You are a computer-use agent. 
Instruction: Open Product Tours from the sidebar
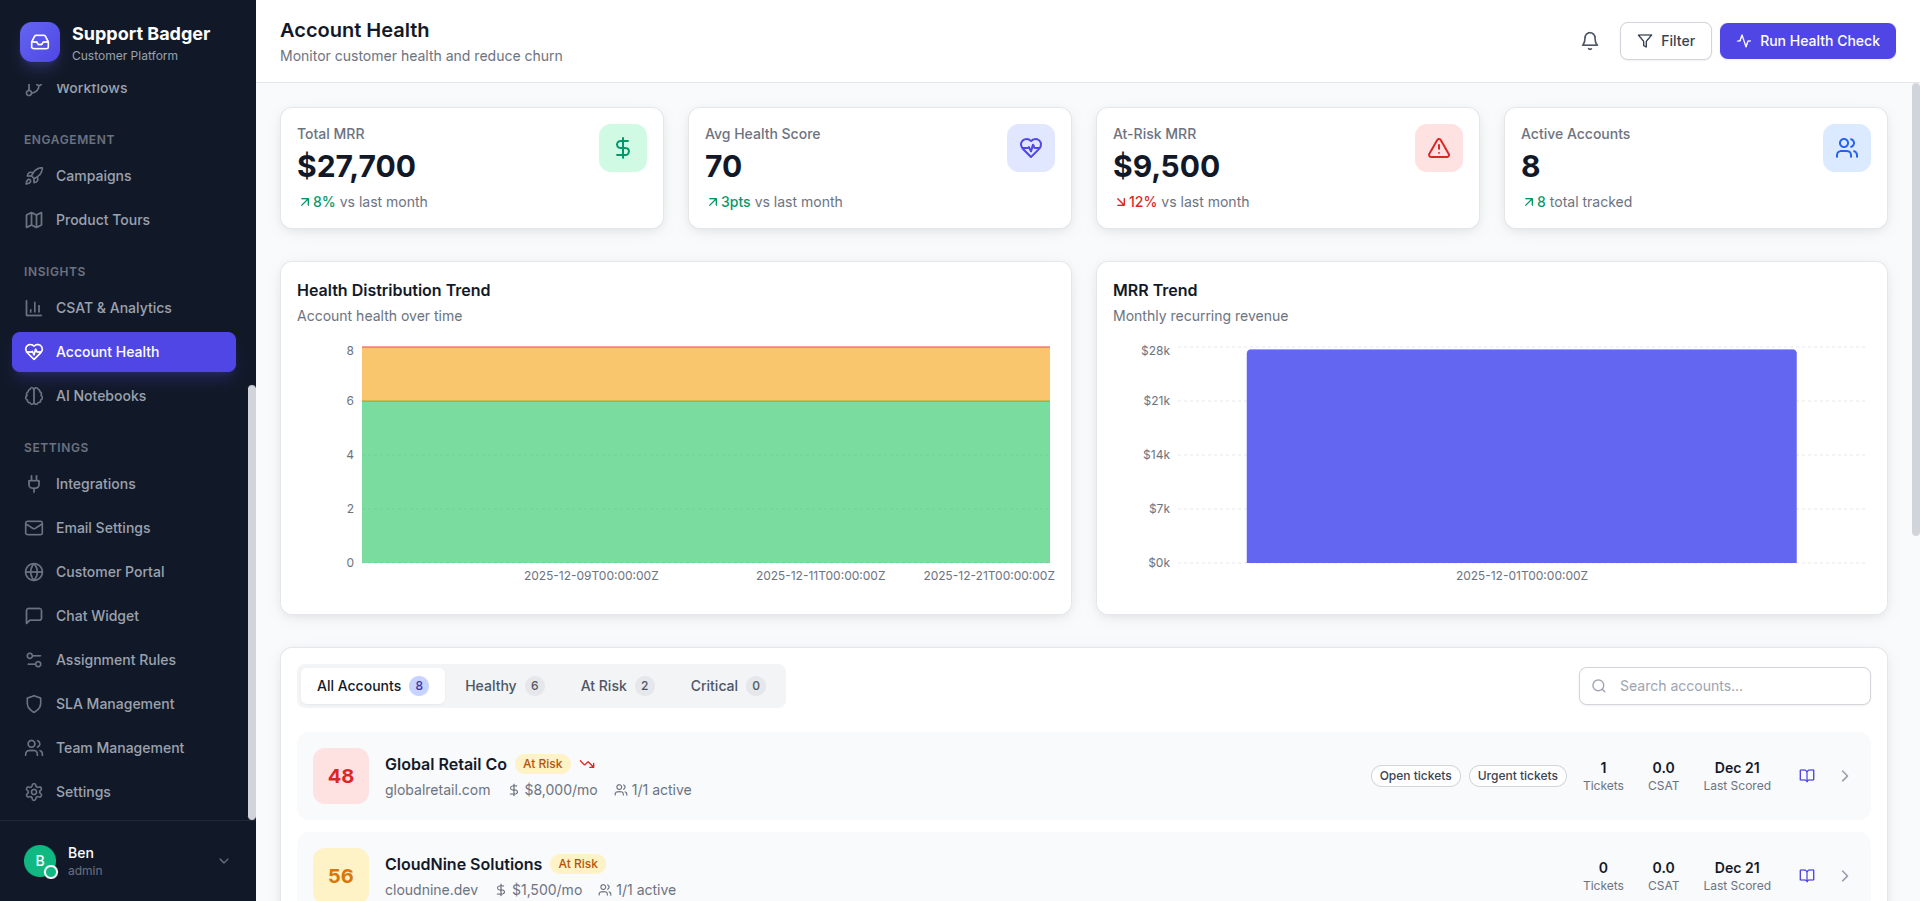103,220
